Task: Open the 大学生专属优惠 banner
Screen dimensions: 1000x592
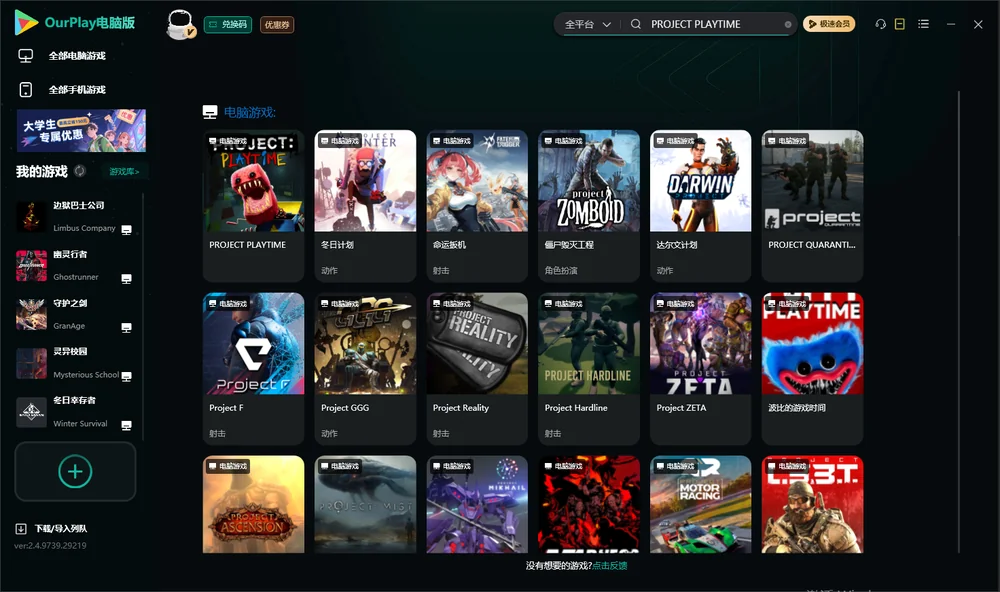Action: [x=81, y=131]
